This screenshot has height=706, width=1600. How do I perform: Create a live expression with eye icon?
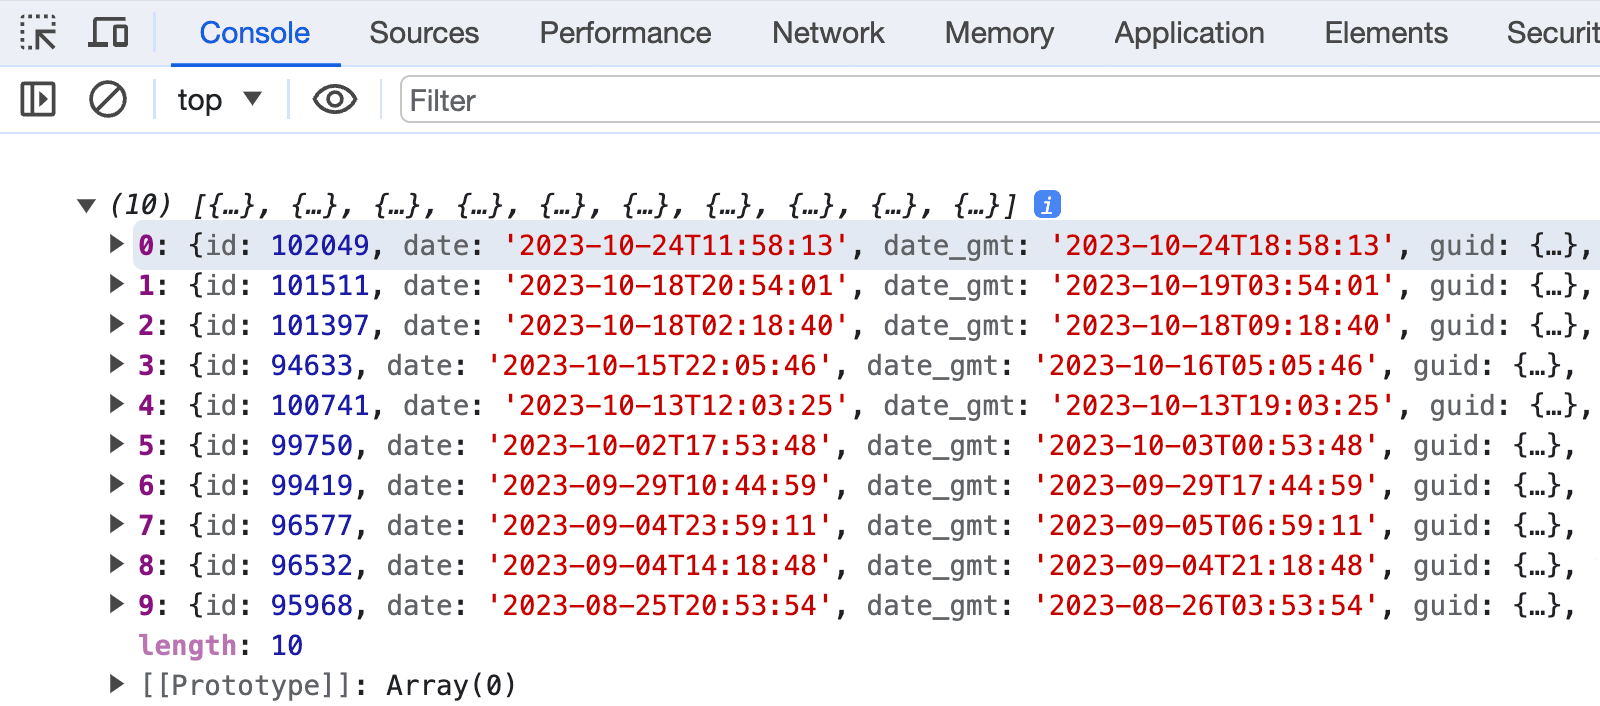(x=334, y=100)
